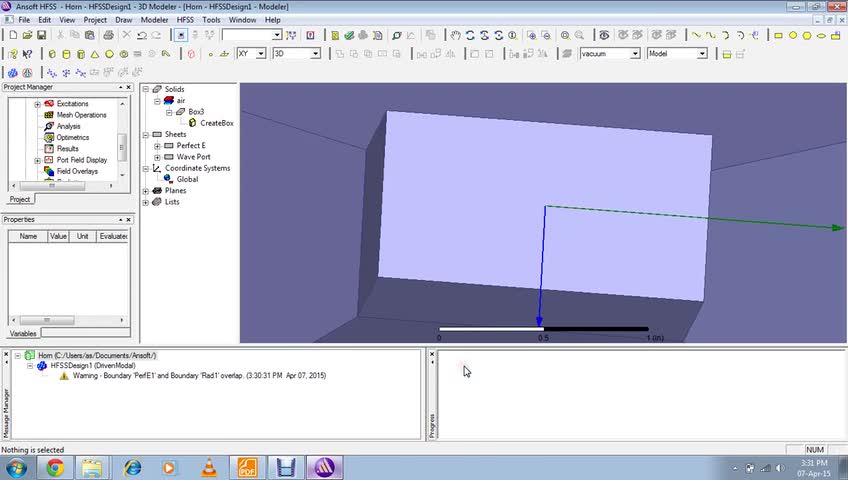Open the HFSS menu
Screen dimensions: 848x480
click(x=185, y=20)
